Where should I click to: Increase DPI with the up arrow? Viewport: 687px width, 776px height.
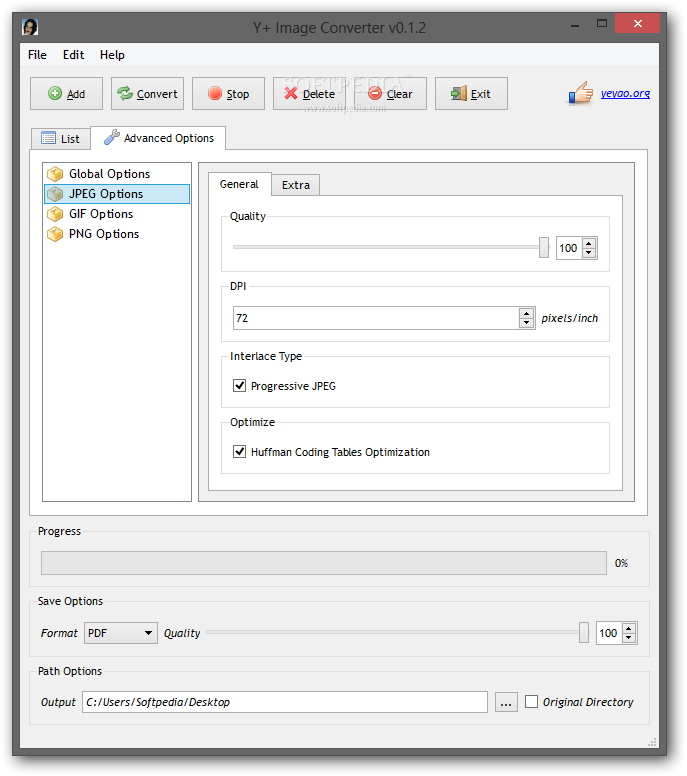(527, 313)
